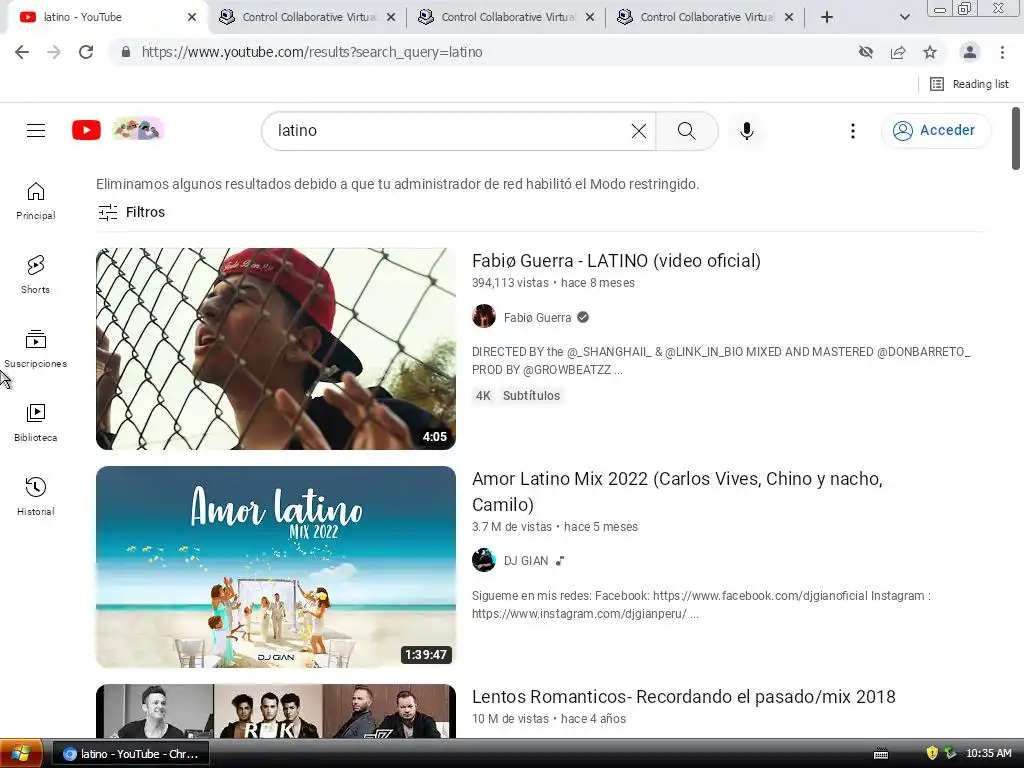Open the Chrome three-dot menu
The width and height of the screenshot is (1024, 768).
pyautogui.click(x=1002, y=52)
